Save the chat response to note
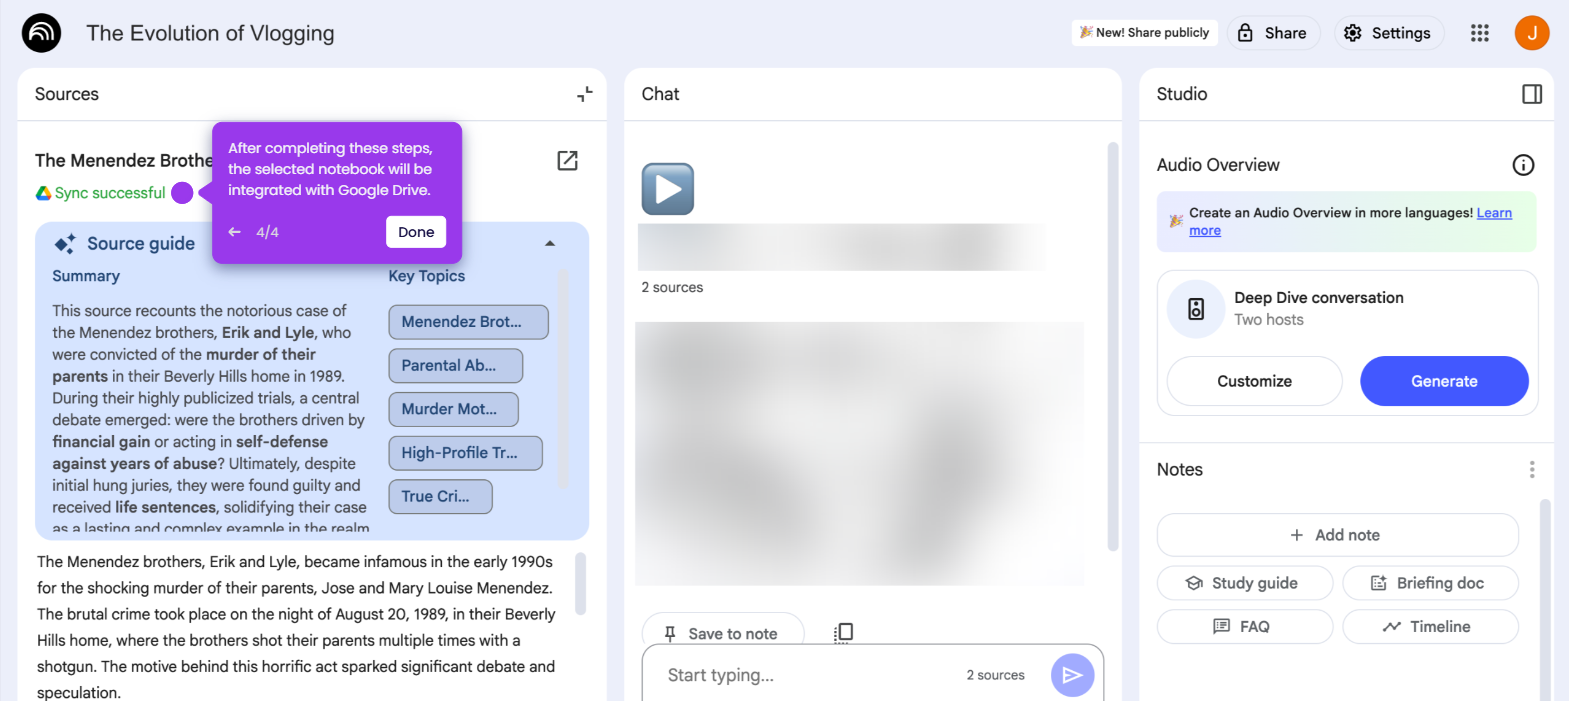Image resolution: width=1569 pixels, height=701 pixels. pos(722,633)
